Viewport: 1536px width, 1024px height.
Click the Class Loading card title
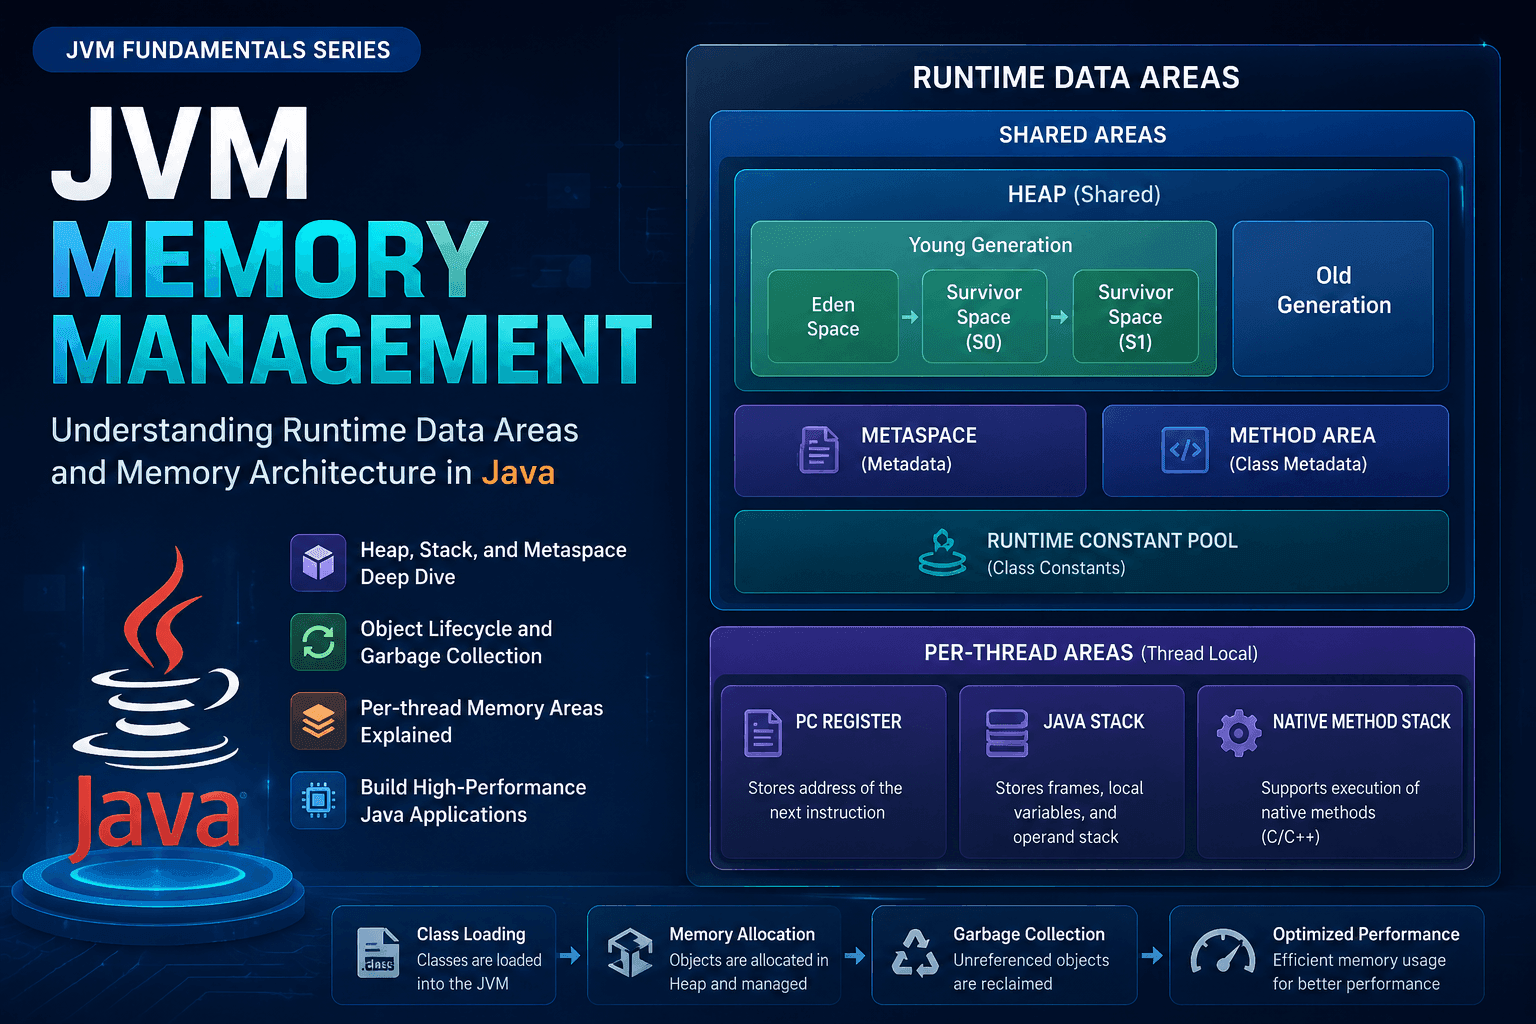[x=471, y=934]
